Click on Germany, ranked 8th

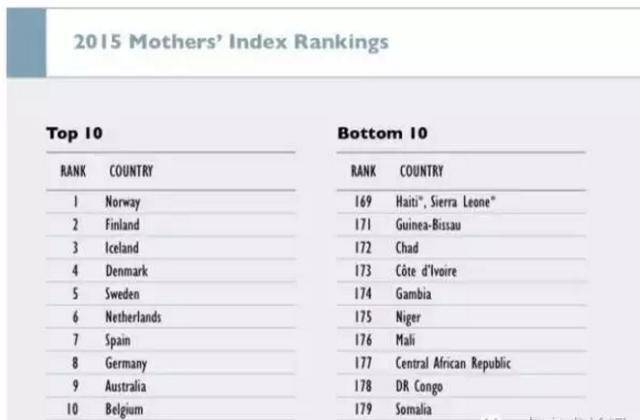126,363
